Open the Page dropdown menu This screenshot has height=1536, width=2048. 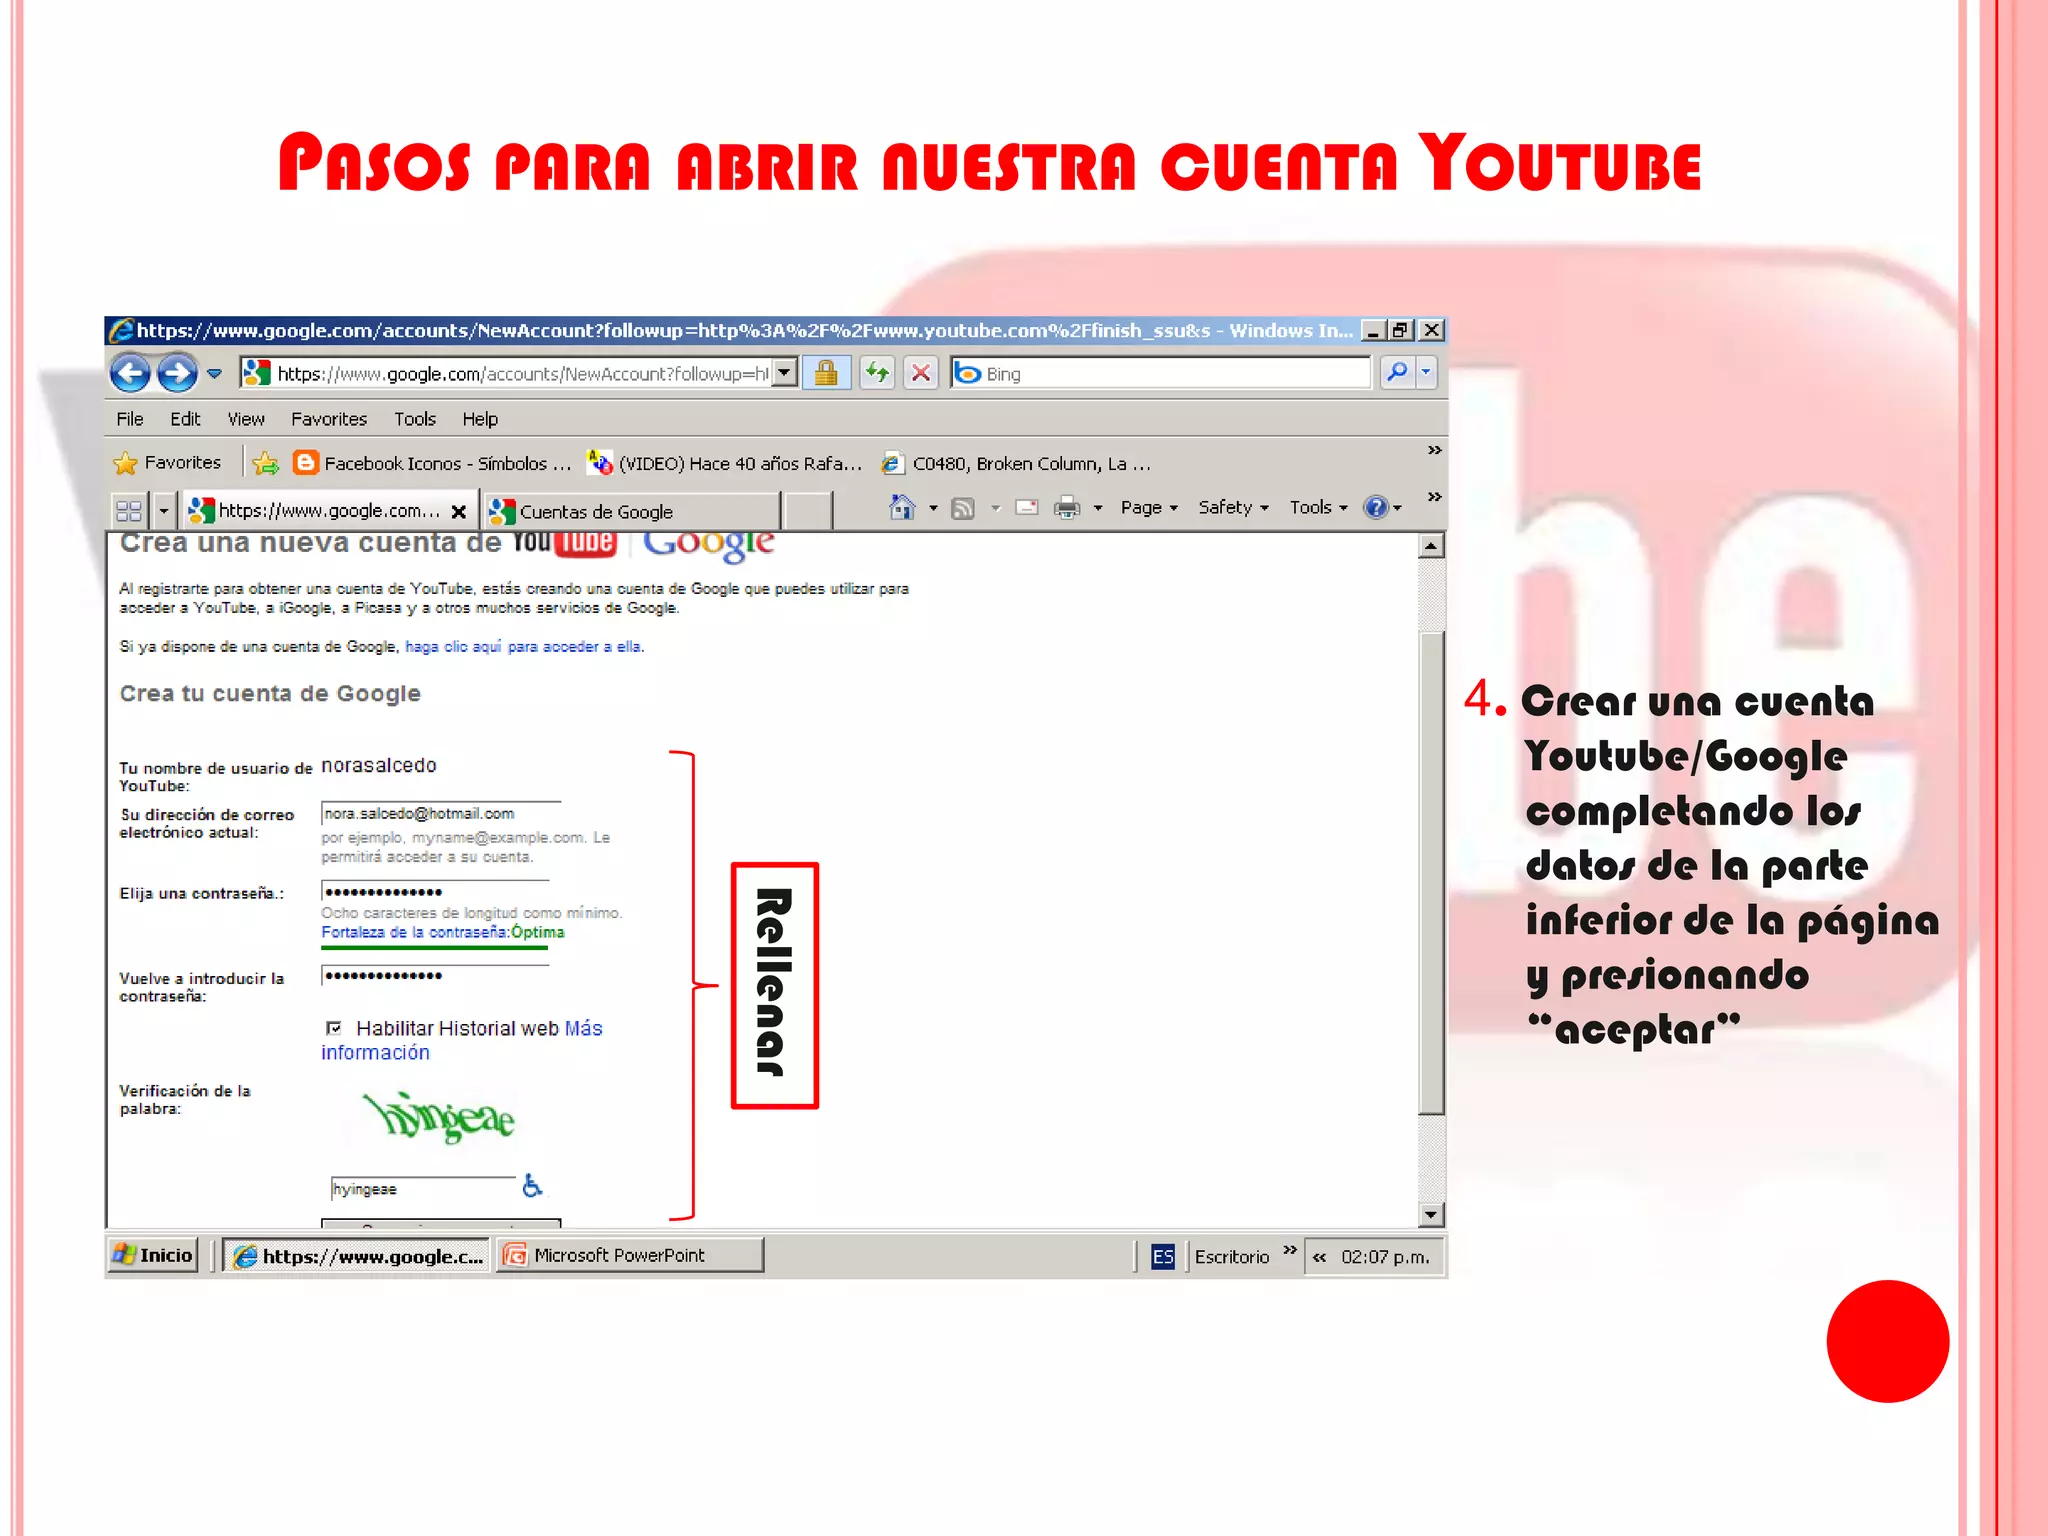pos(1149,507)
